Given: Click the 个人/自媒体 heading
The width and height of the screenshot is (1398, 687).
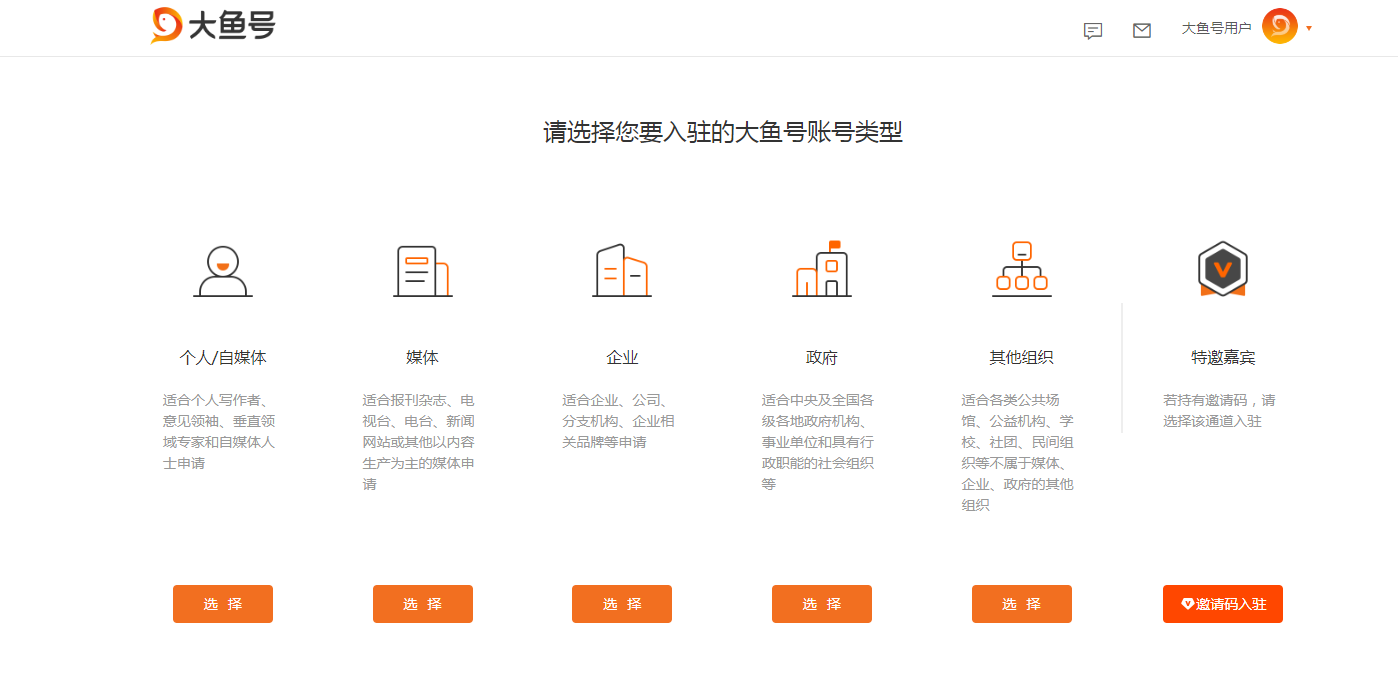Looking at the screenshot, I should pos(223,357).
